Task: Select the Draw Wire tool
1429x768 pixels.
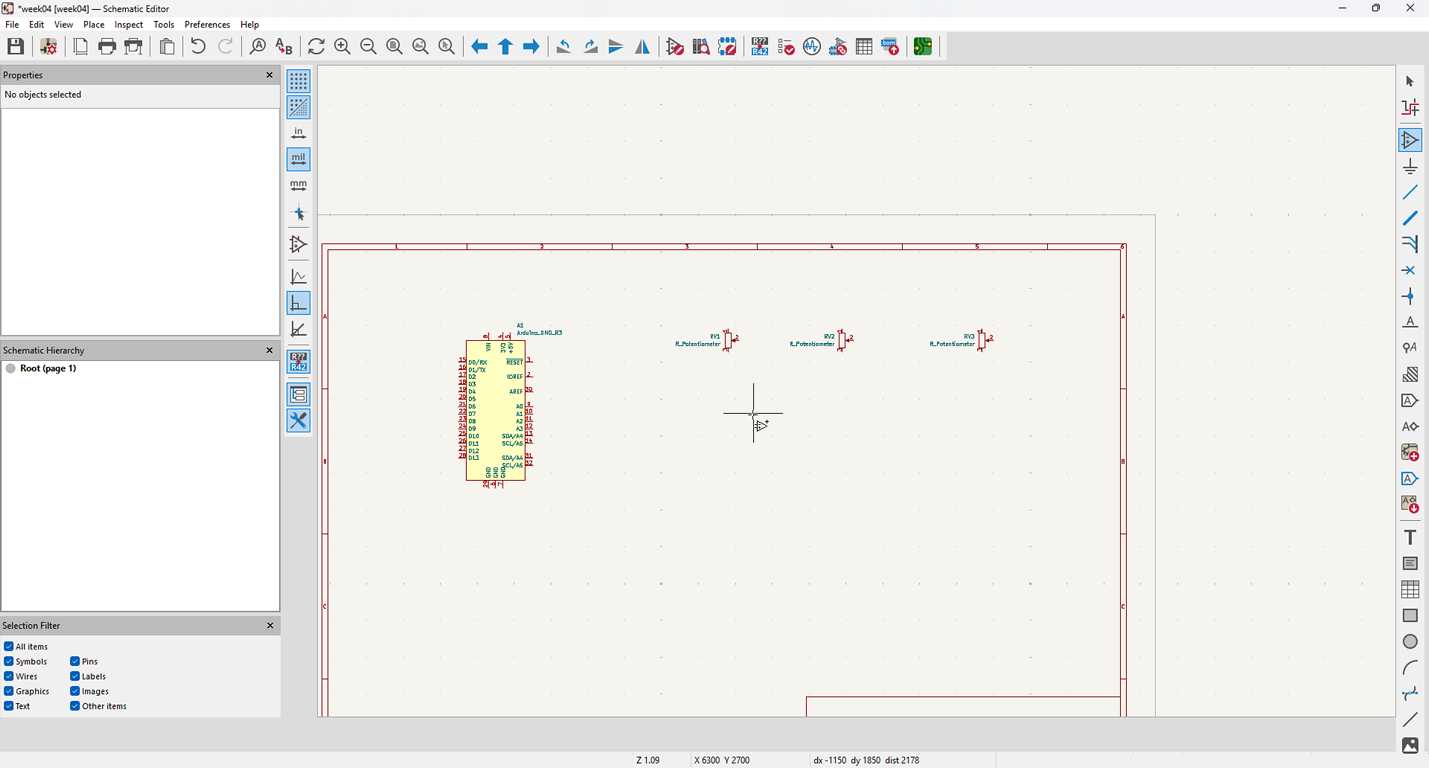Action: (1410, 192)
